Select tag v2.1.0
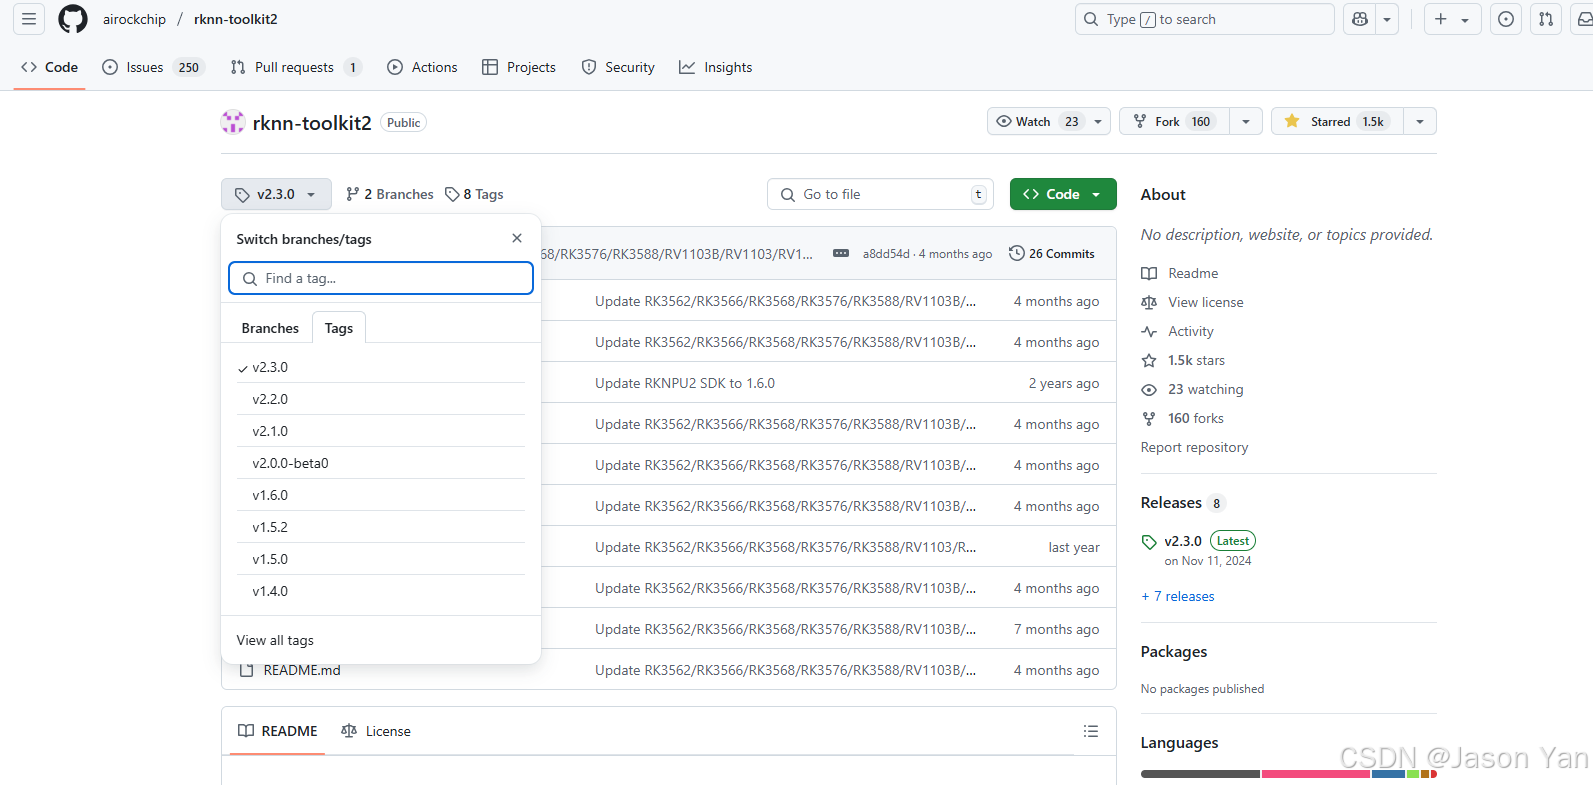 pos(381,431)
